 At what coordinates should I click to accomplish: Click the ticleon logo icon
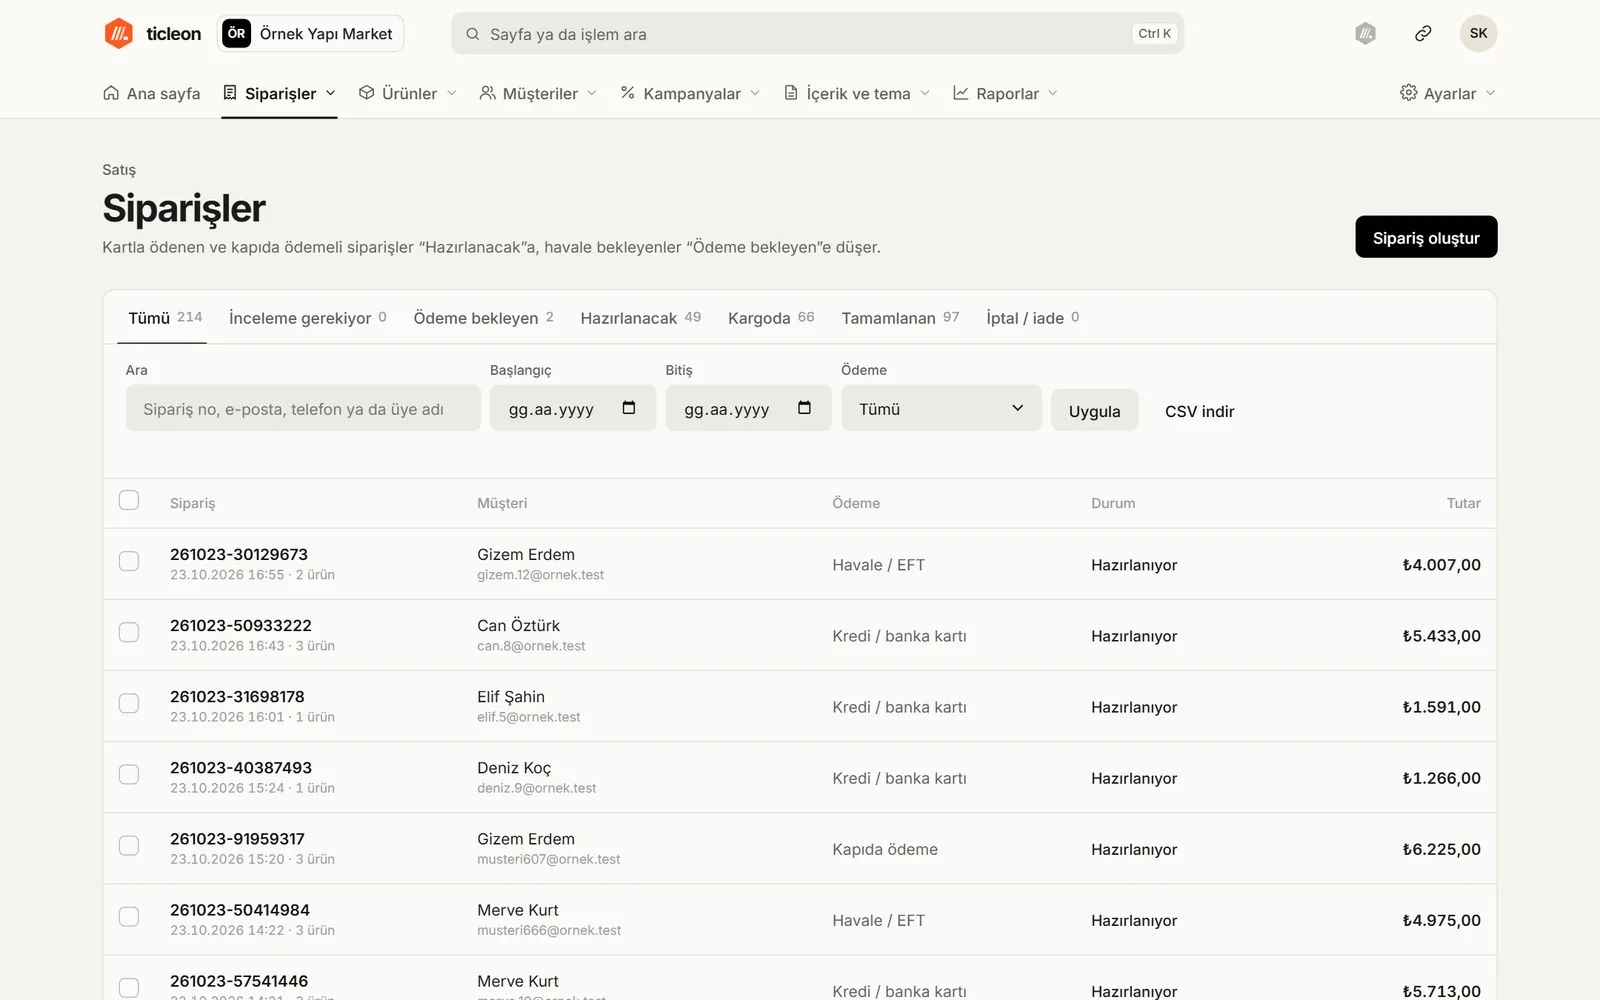[x=119, y=33]
